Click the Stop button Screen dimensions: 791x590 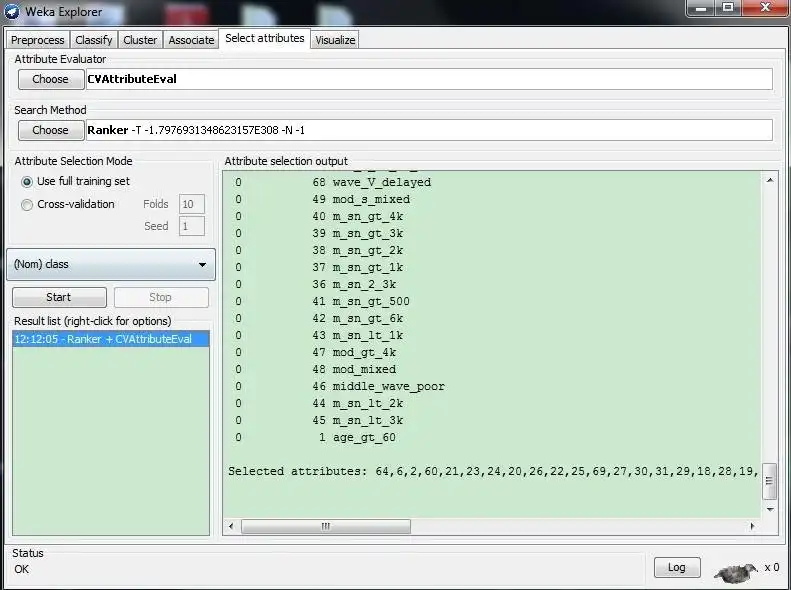161,298
